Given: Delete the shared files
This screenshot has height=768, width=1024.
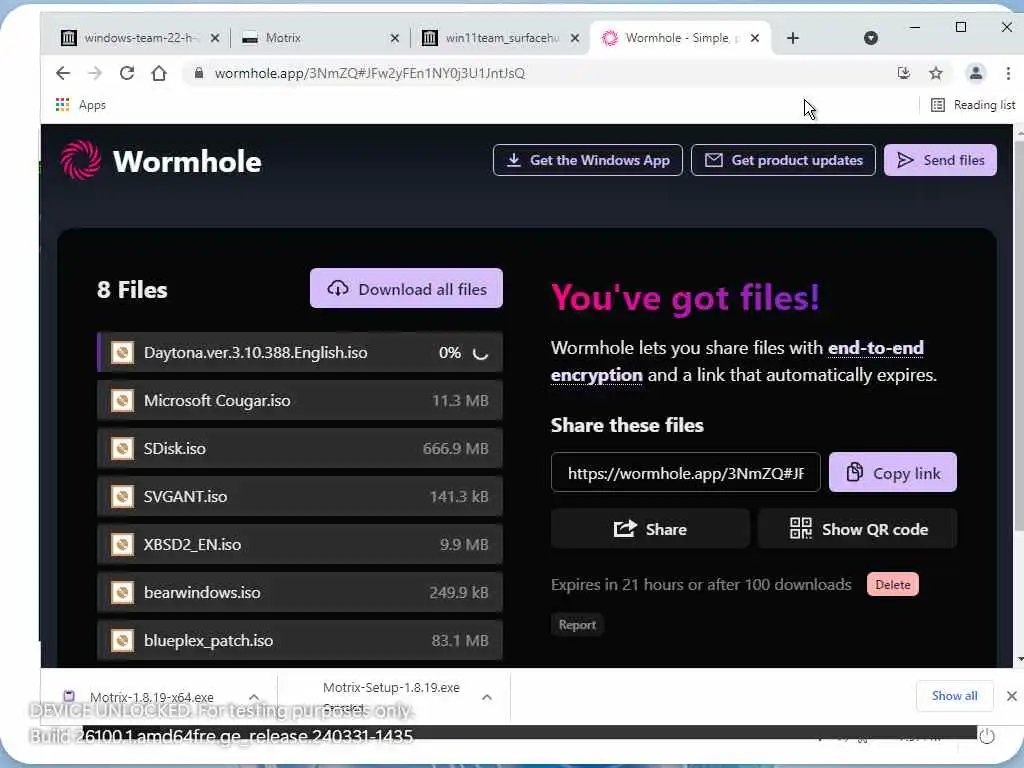Looking at the screenshot, I should [893, 584].
